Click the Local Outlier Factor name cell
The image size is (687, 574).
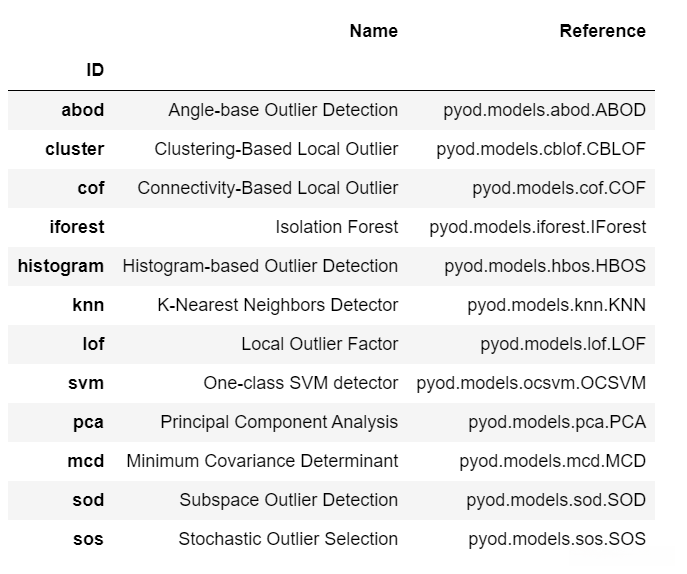pos(319,344)
